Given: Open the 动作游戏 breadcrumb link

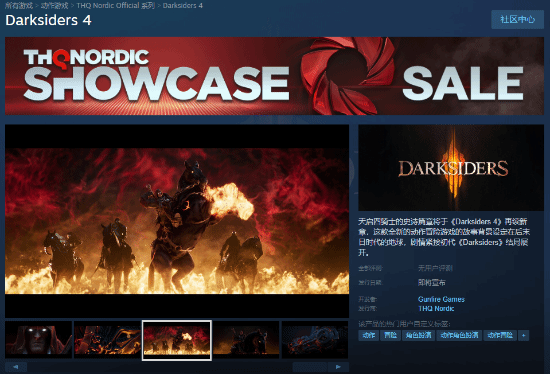Looking at the screenshot, I should point(54,6).
